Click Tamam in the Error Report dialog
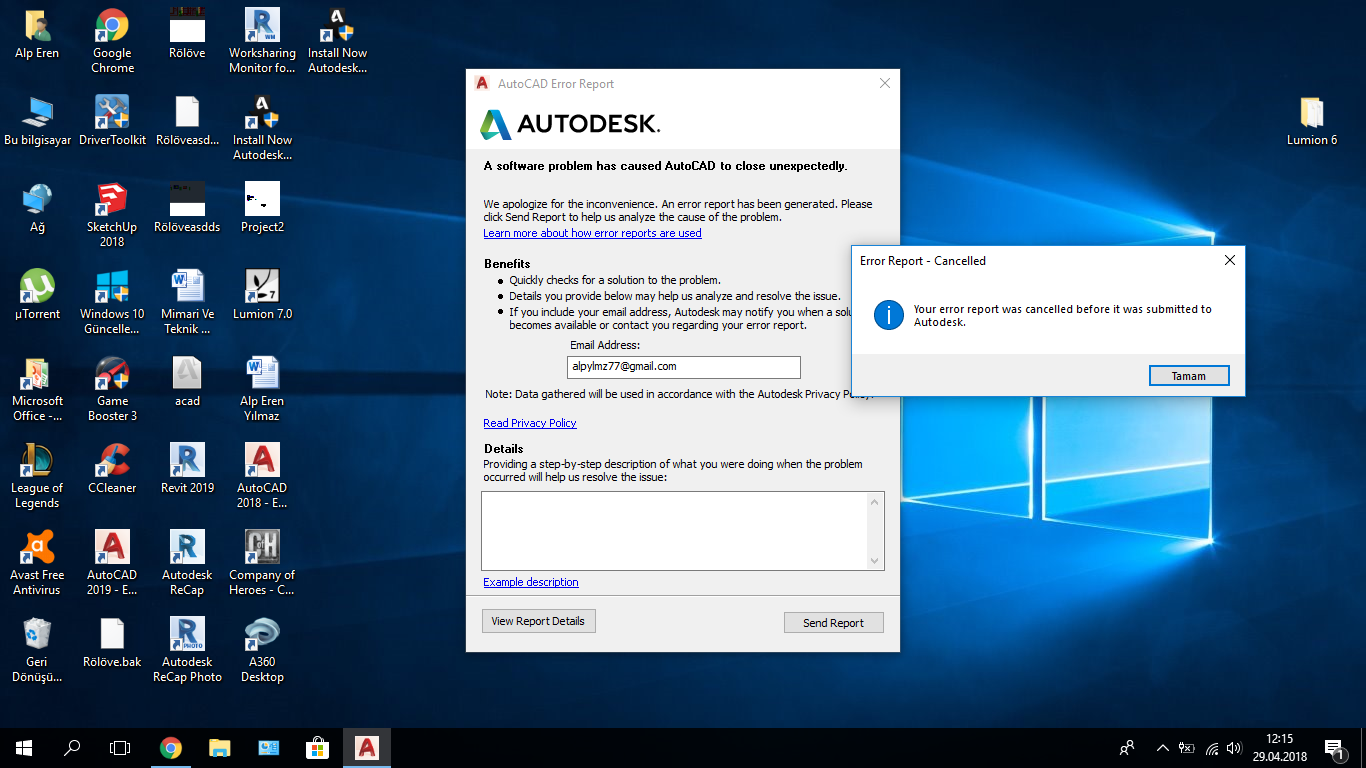Screen dimensions: 1366x768 (1189, 376)
